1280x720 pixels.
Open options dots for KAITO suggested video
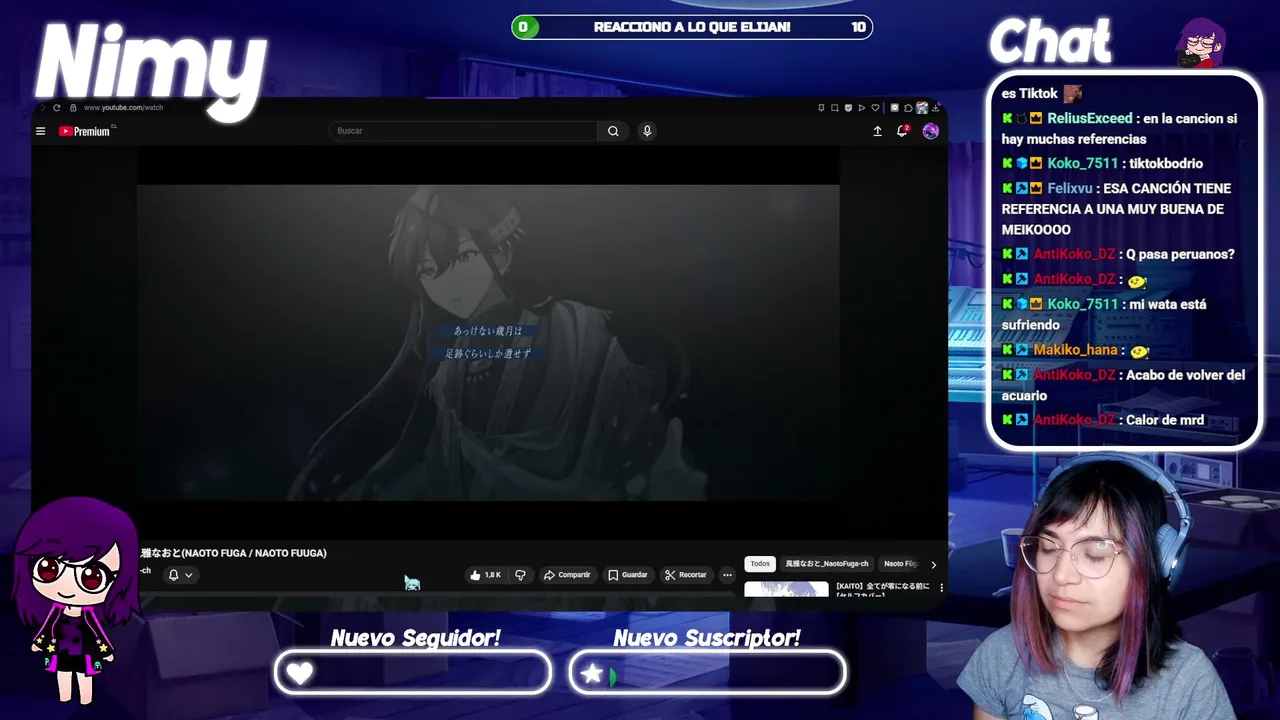[941, 587]
